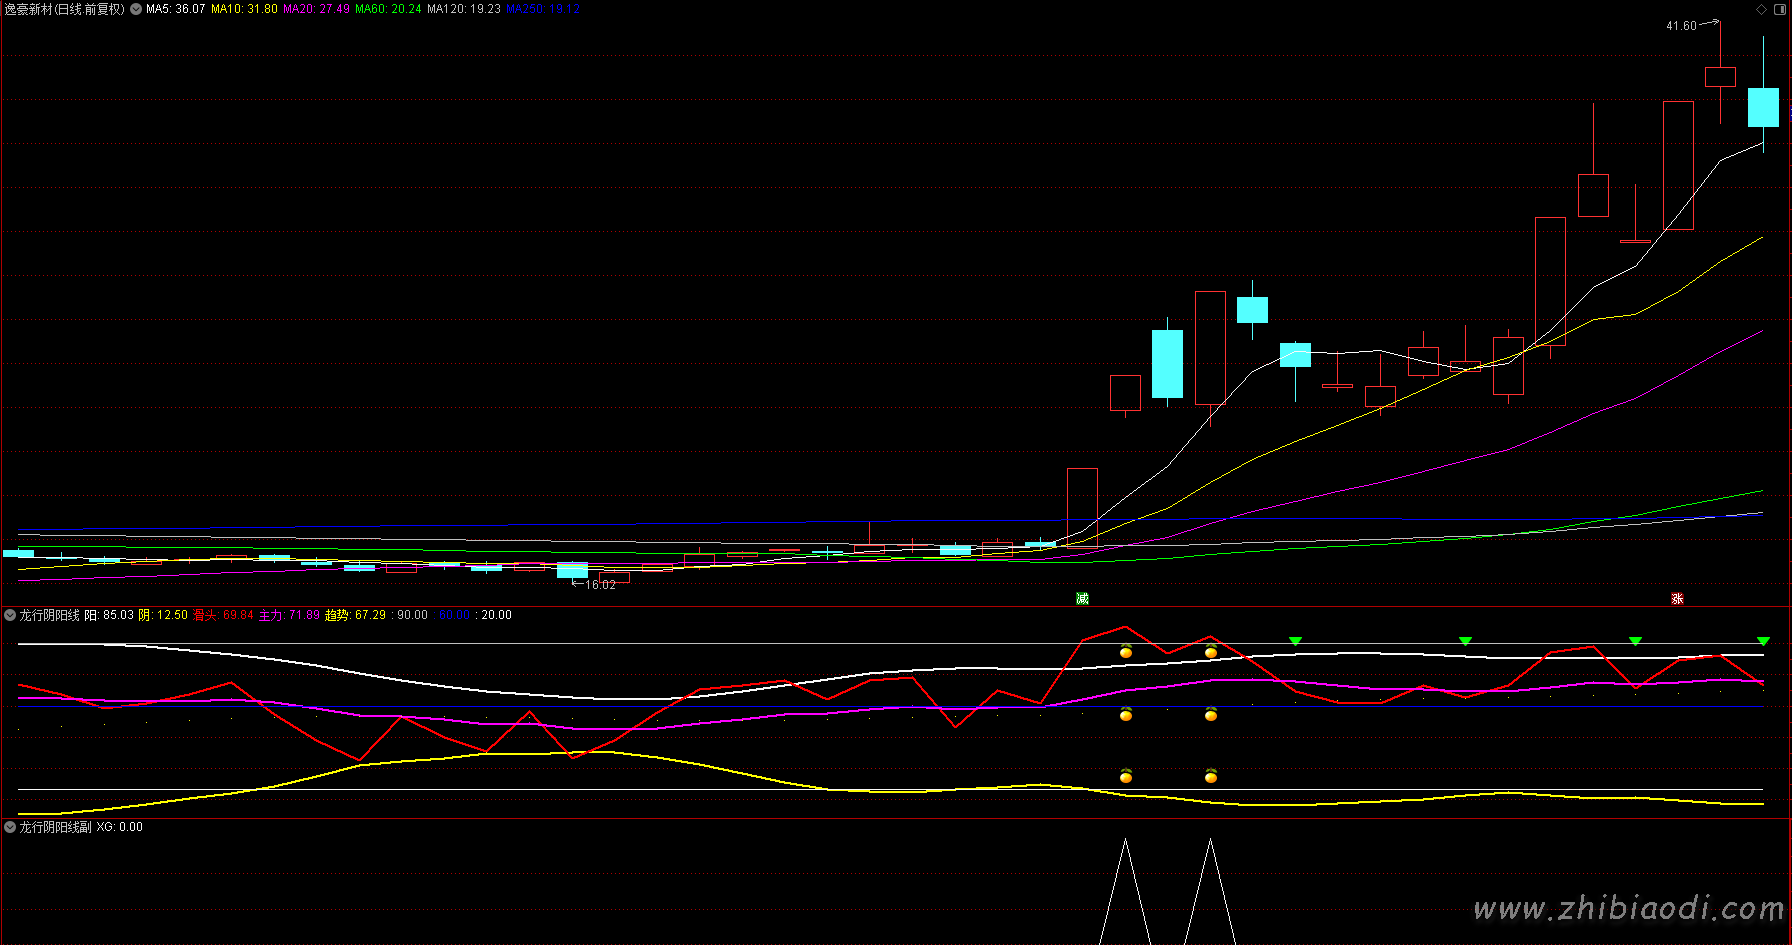This screenshot has height=945, width=1792.
Task: Click the 主力: 71.89 value
Action: tap(289, 615)
